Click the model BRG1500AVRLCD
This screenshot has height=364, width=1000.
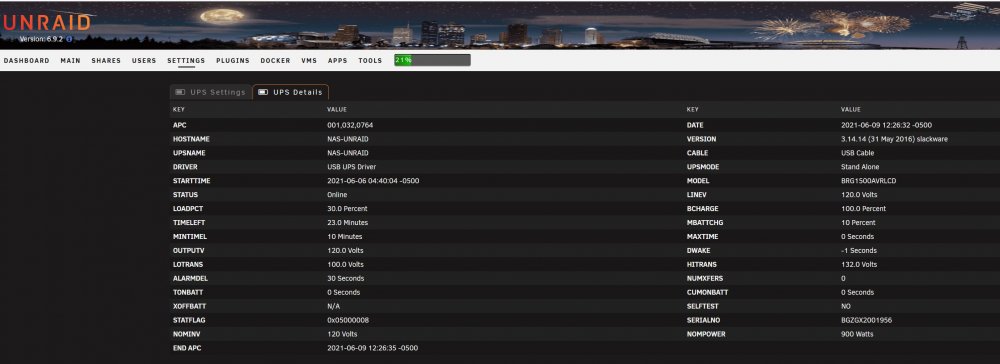click(x=870, y=181)
